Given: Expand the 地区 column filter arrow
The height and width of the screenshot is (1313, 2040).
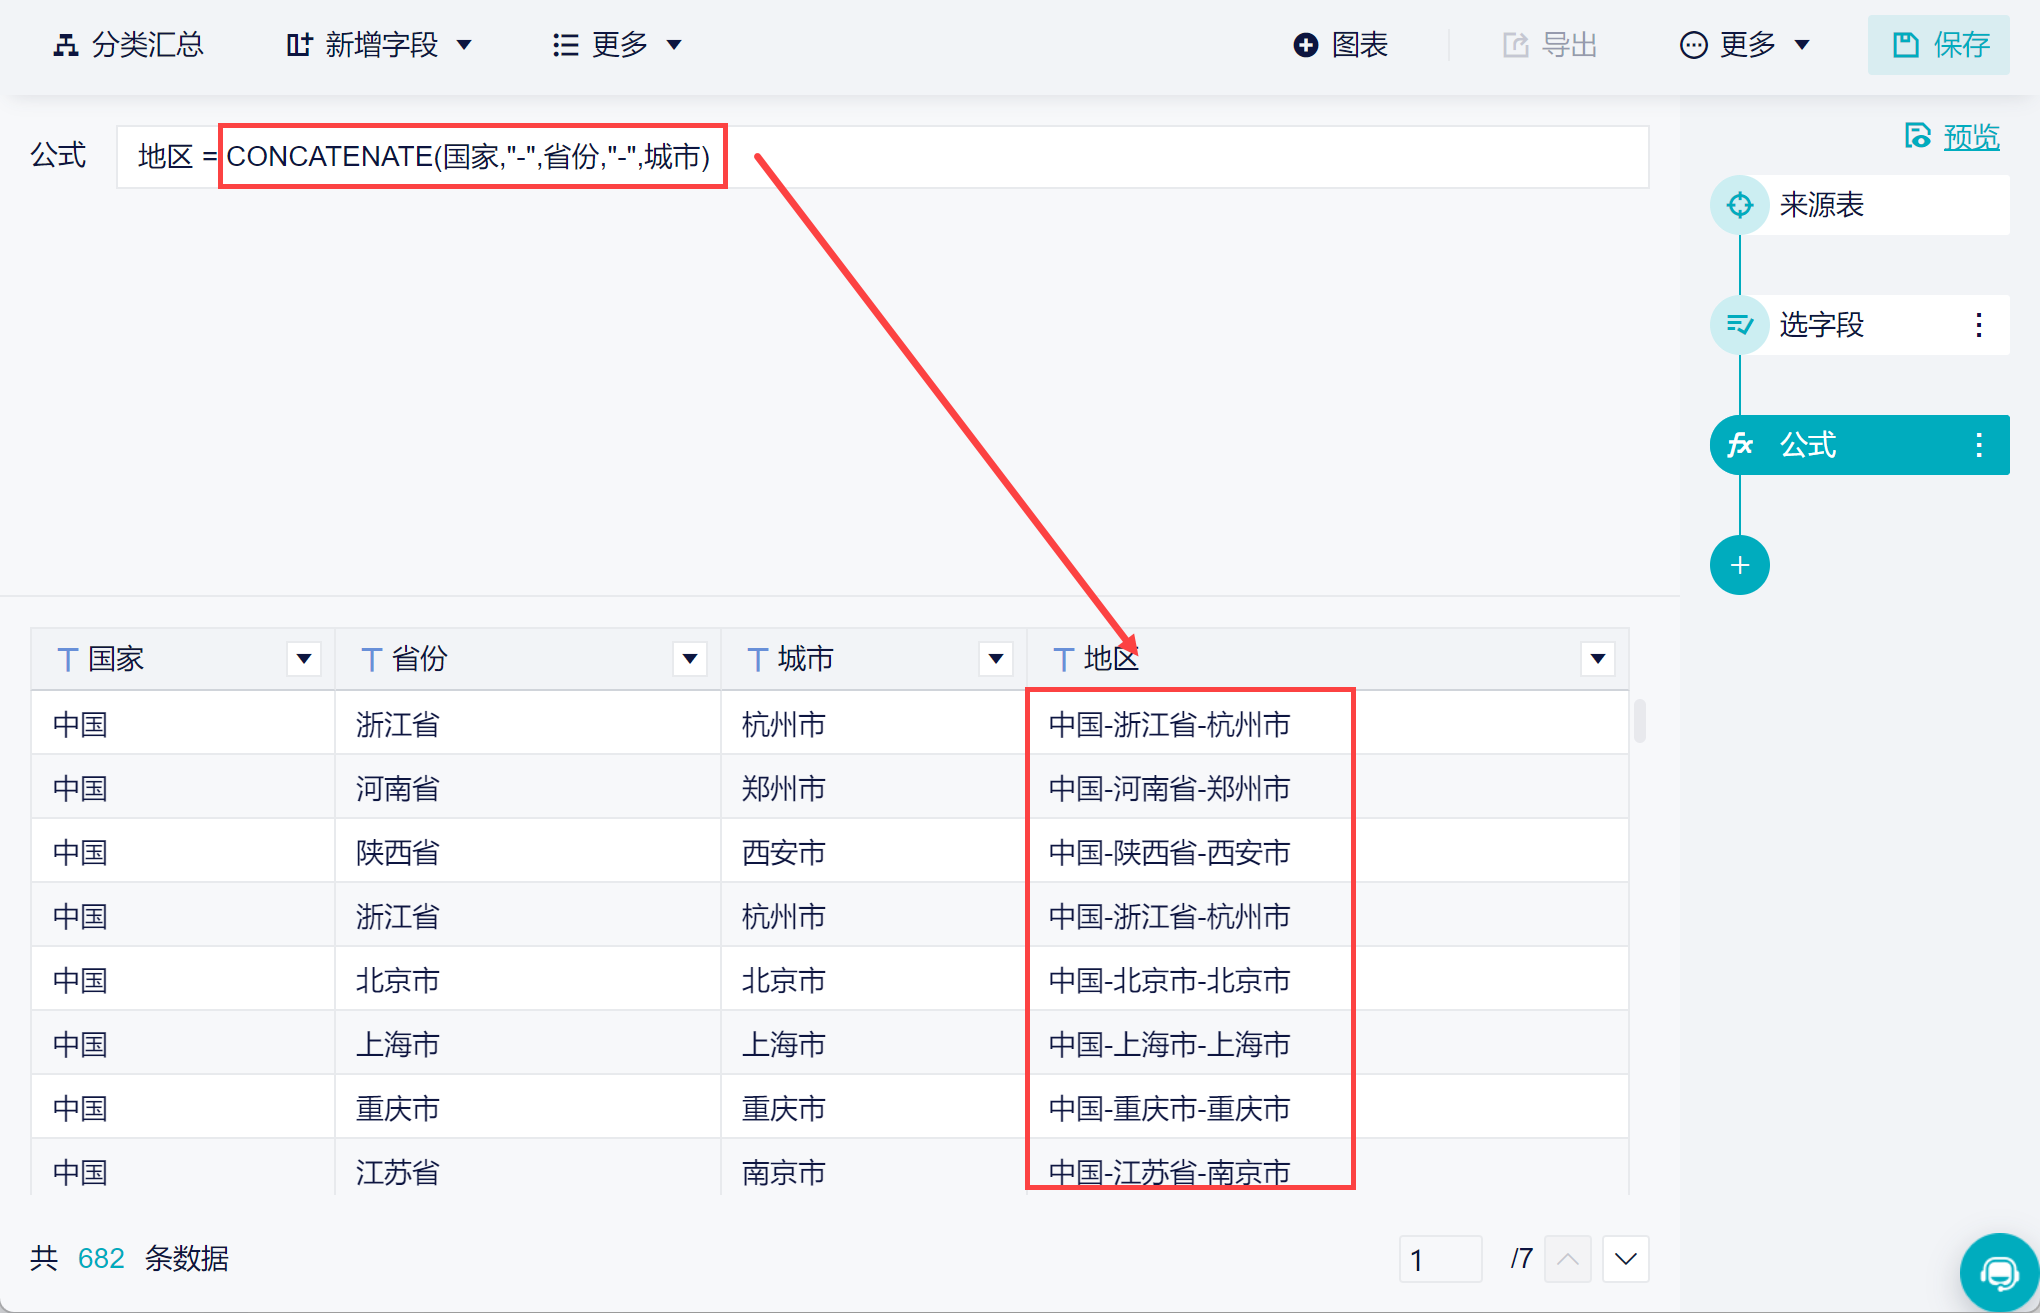Looking at the screenshot, I should click(1598, 659).
